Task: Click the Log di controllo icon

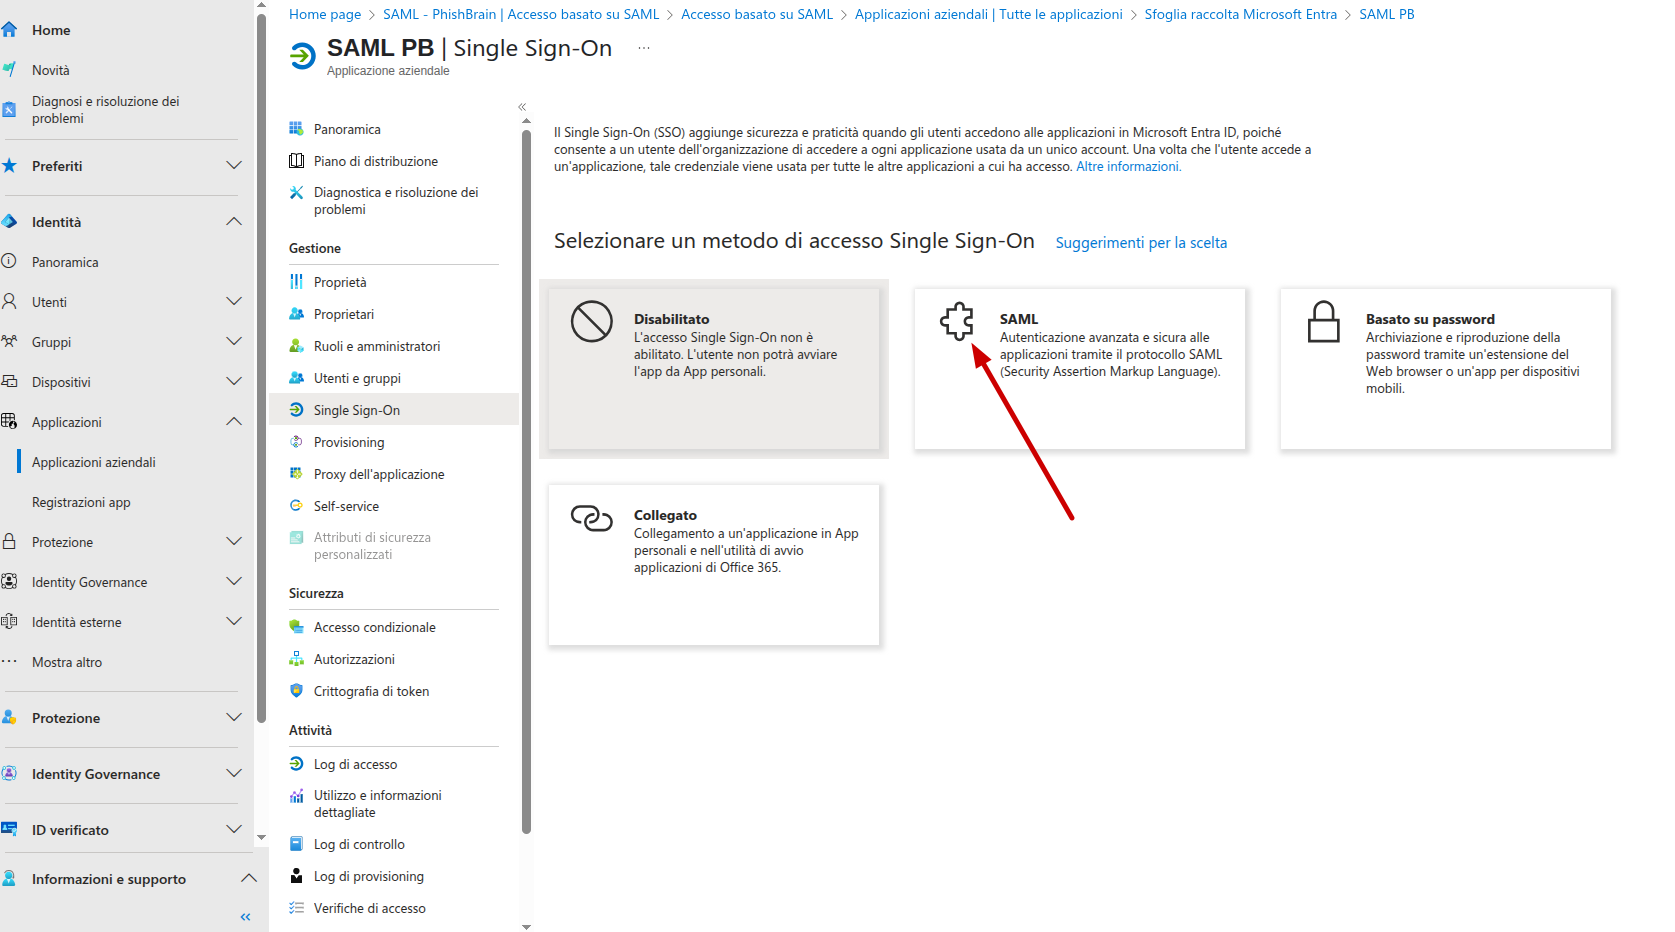Action: pyautogui.click(x=296, y=844)
